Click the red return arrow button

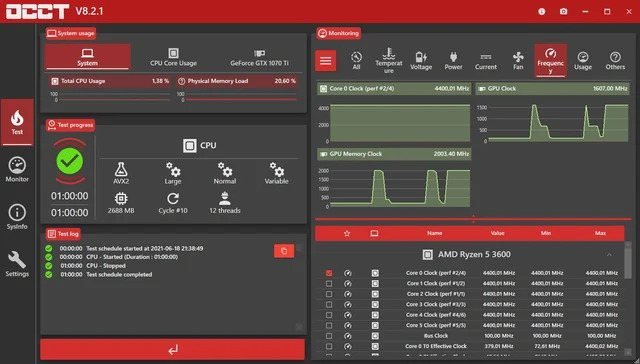pos(173,349)
